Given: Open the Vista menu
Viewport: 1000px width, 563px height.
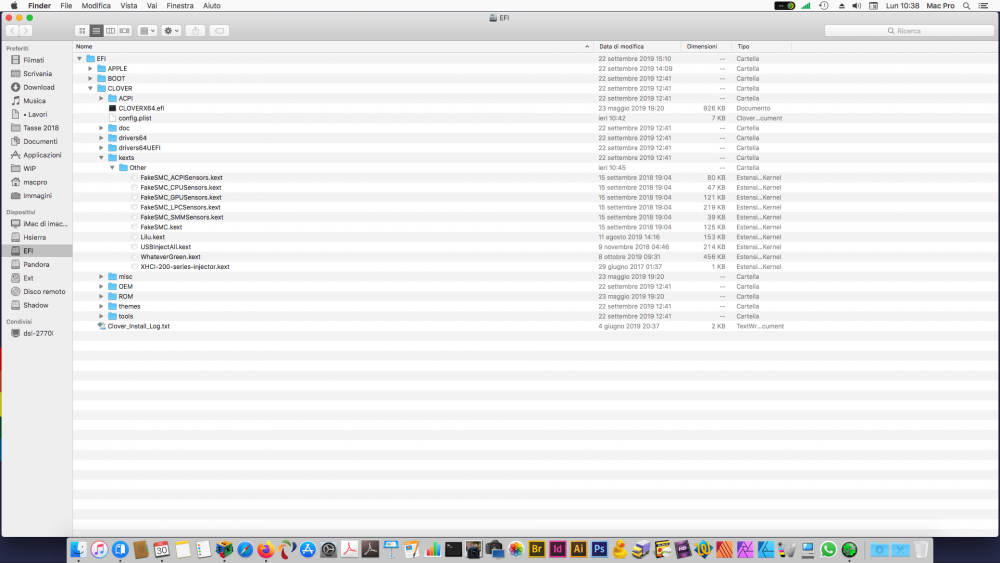Looking at the screenshot, I should pos(129,6).
